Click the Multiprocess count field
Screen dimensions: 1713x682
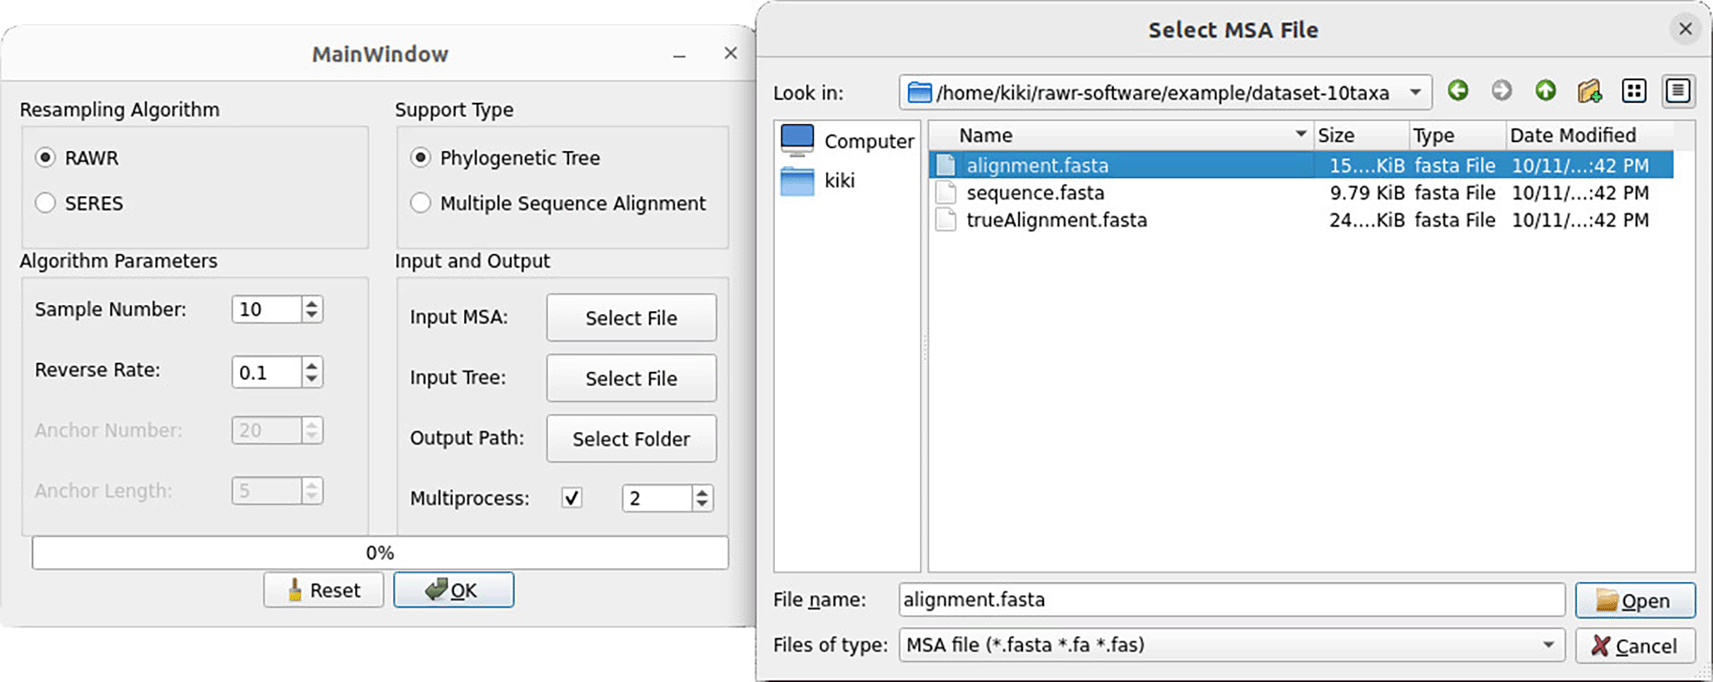tap(657, 498)
